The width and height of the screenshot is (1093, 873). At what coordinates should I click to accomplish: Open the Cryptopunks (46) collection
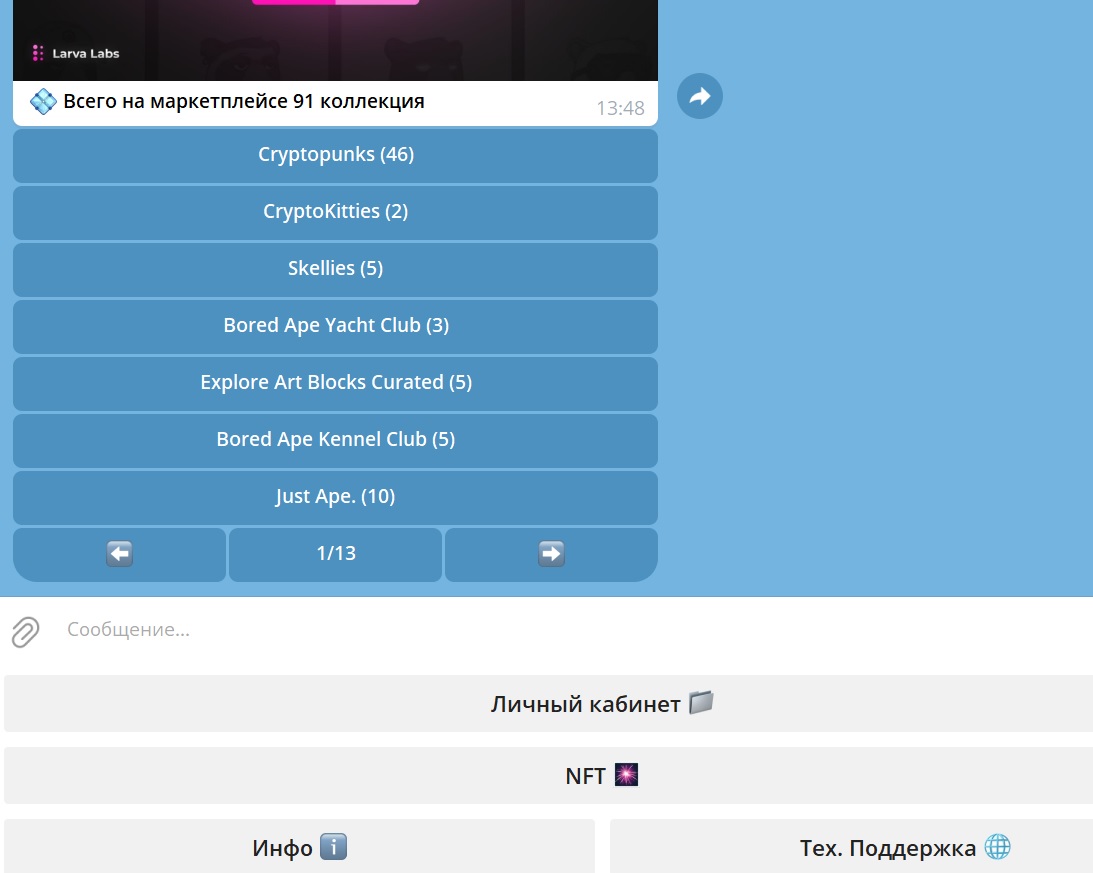tap(335, 155)
